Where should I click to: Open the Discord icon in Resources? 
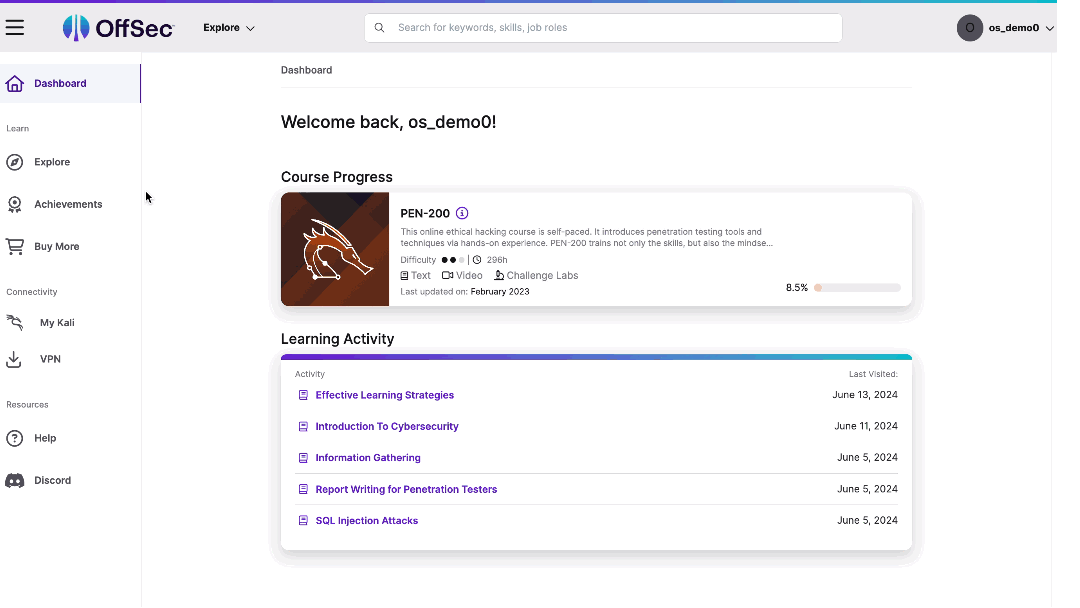pyautogui.click(x=15, y=480)
